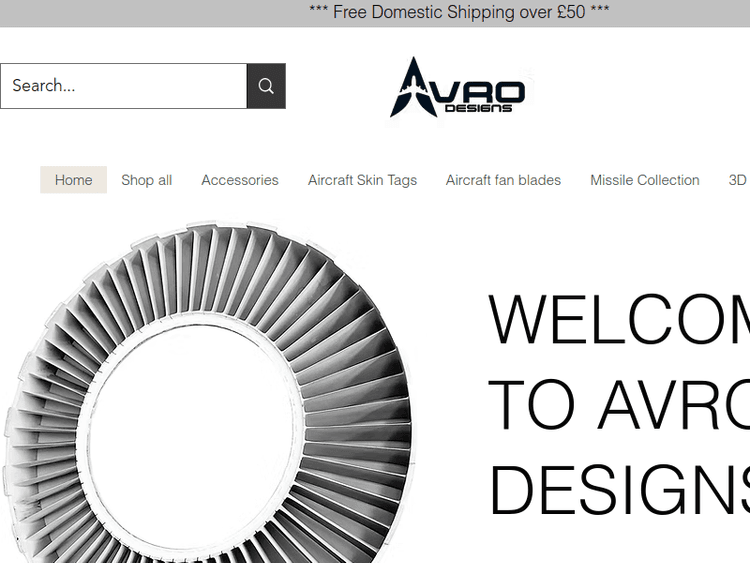Click the Avro Designs logo
750x563 pixels.
458,88
